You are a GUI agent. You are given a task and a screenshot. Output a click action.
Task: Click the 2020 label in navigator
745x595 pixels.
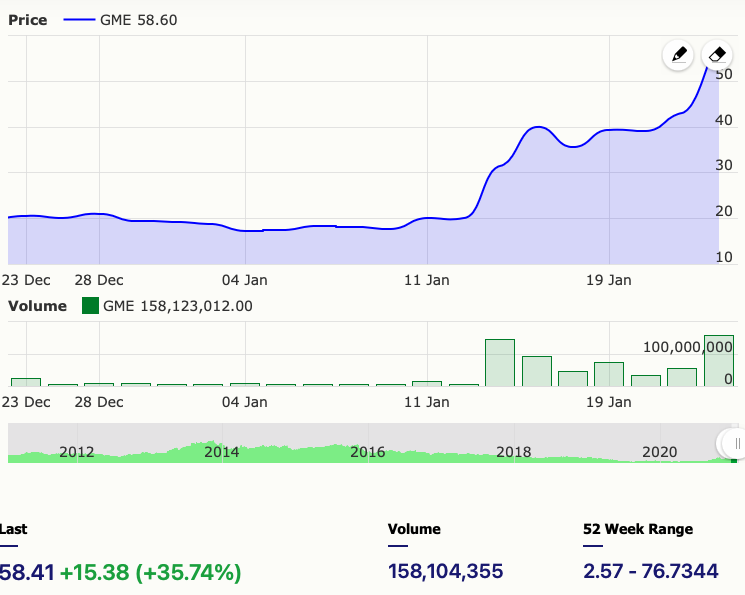point(659,451)
